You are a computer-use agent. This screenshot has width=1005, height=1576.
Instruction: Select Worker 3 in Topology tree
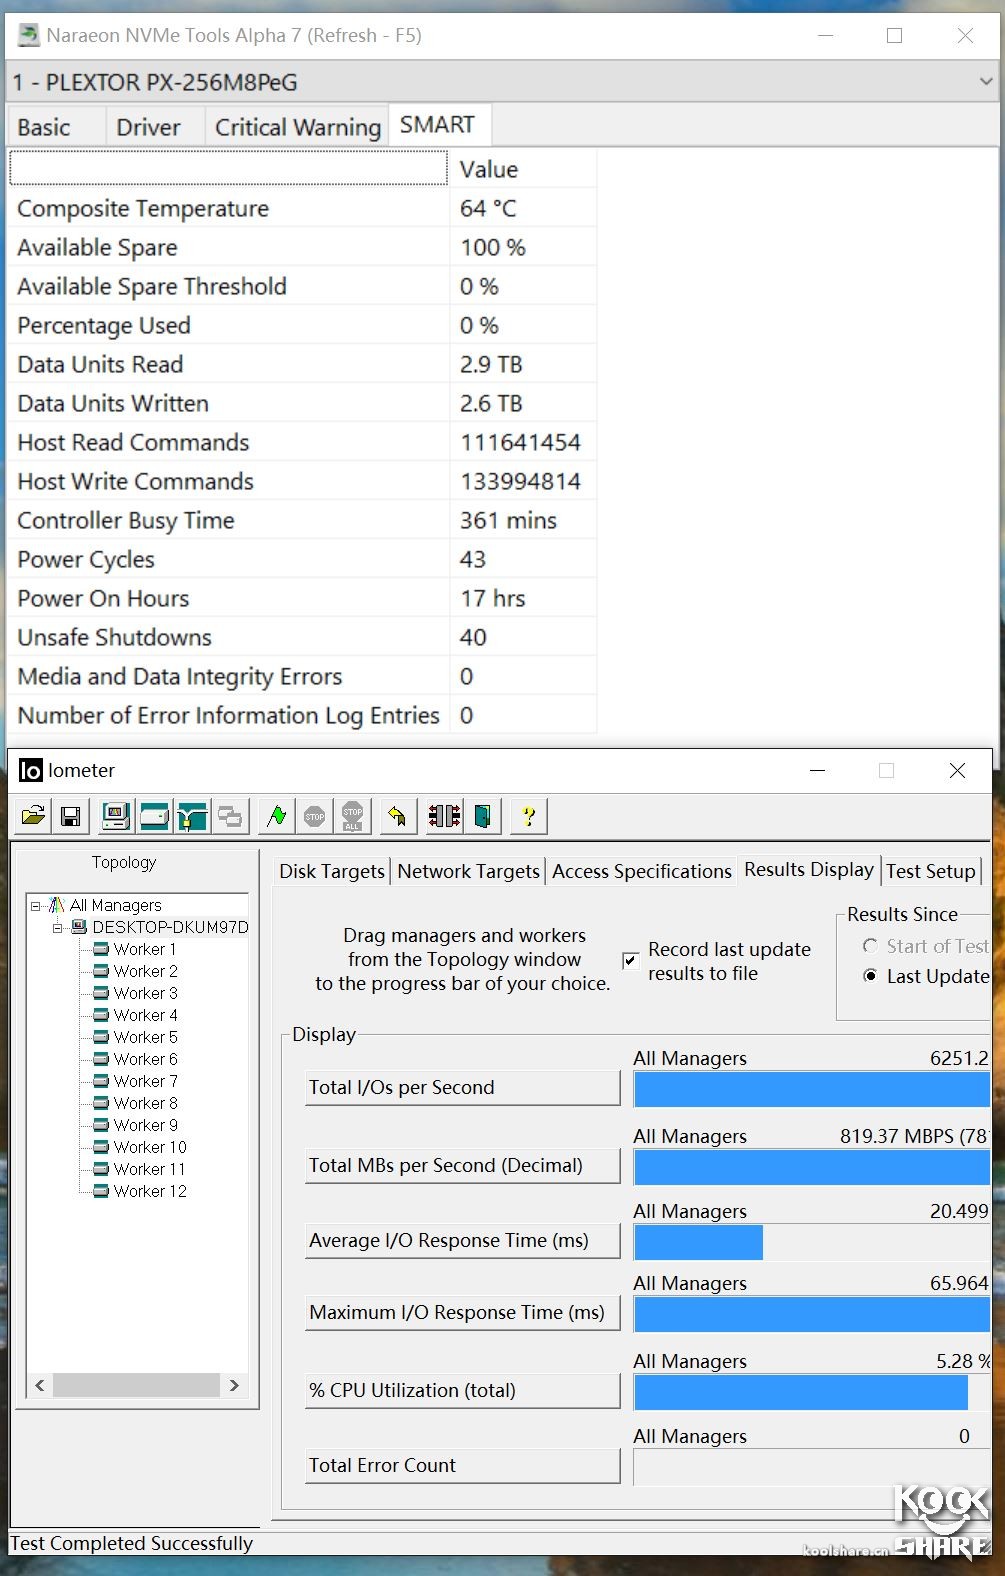145,993
